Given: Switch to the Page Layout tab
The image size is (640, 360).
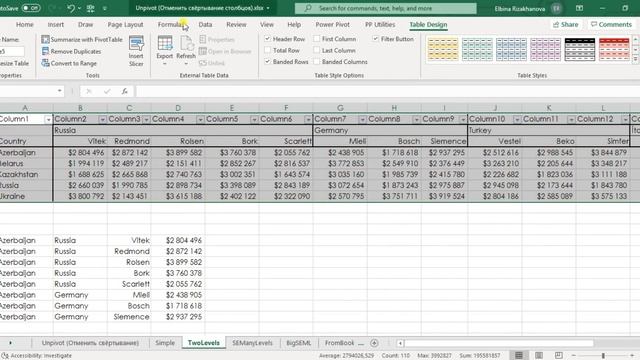Looking at the screenshot, I should coord(125,24).
